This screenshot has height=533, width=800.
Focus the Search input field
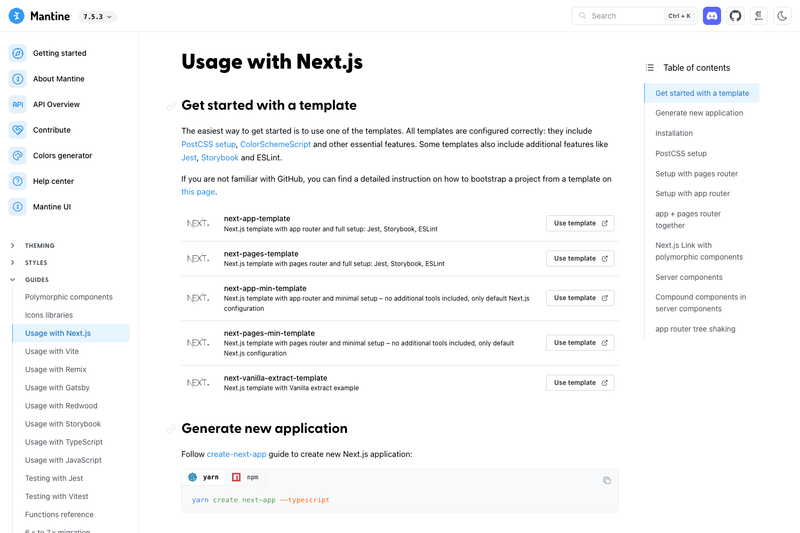point(634,16)
